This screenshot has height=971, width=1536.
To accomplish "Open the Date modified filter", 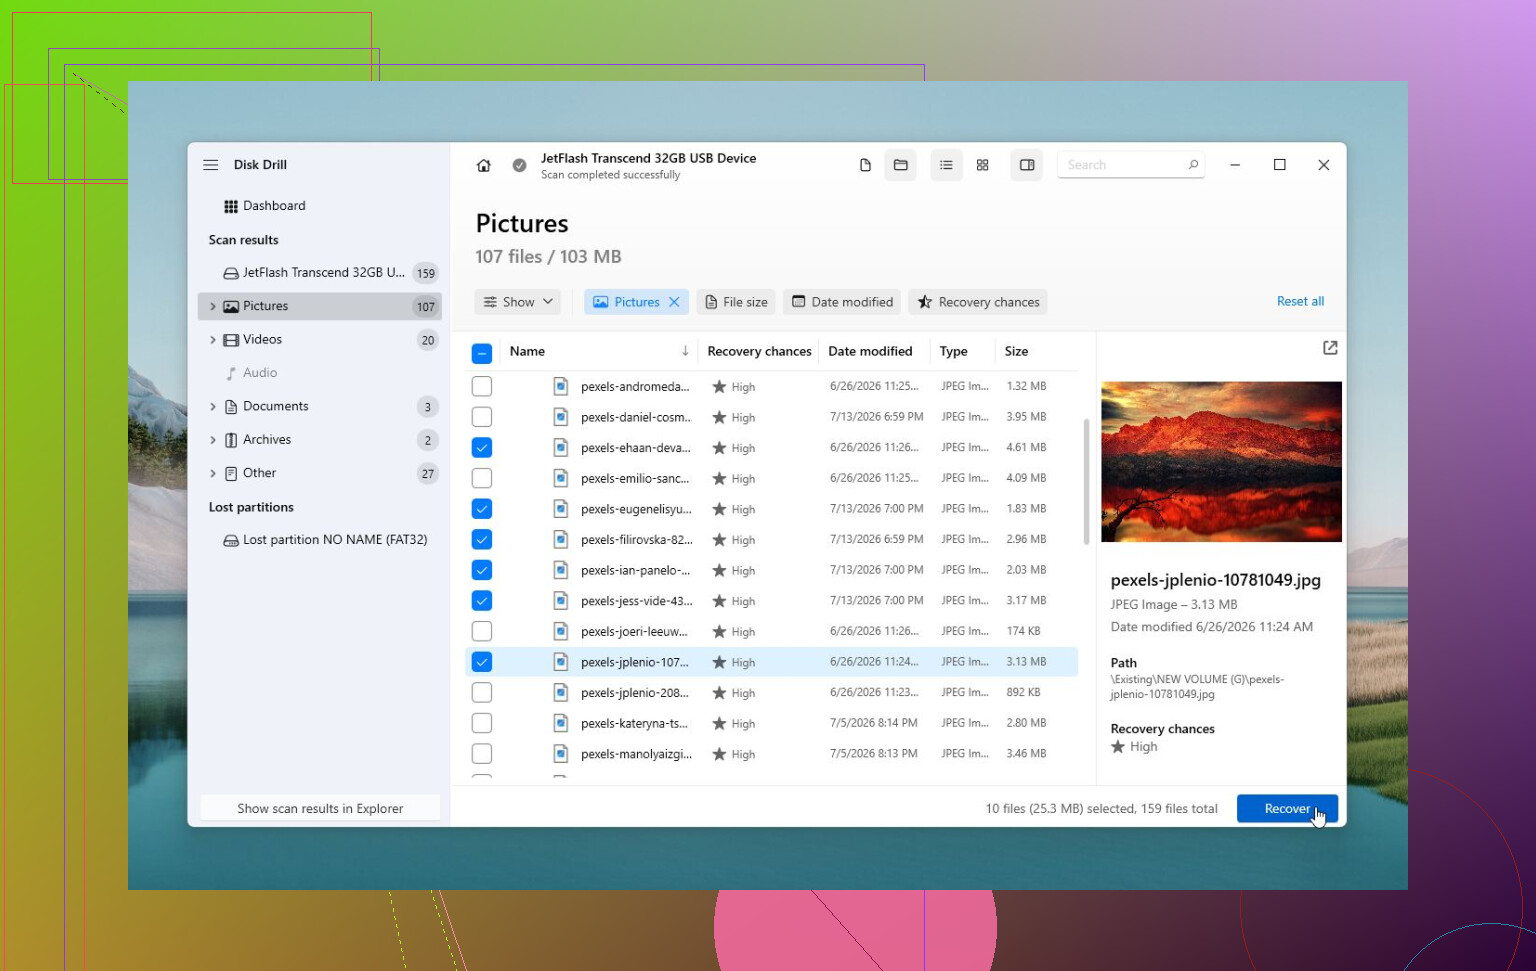I will pos(842,302).
